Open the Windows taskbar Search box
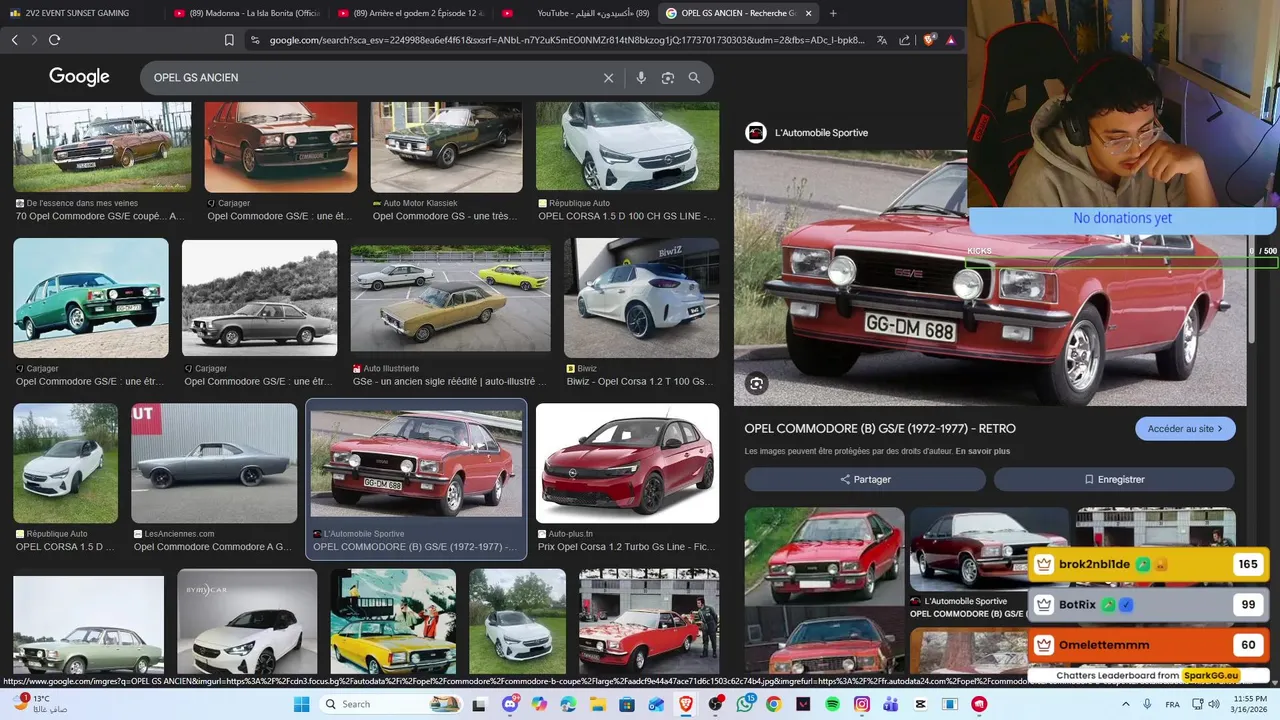The width and height of the screenshot is (1280, 720). point(391,704)
